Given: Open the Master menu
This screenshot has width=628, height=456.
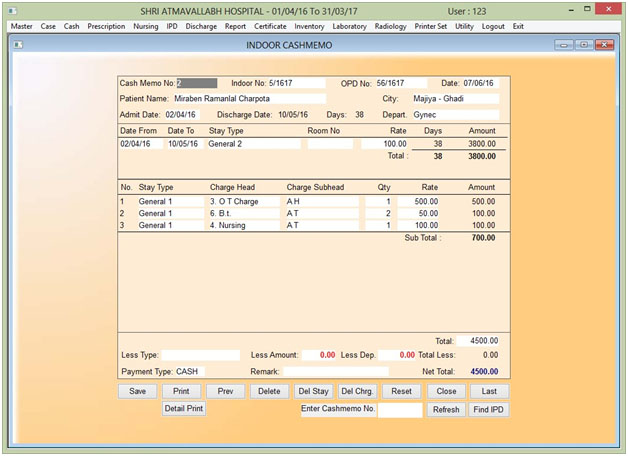Looking at the screenshot, I should 21,26.
